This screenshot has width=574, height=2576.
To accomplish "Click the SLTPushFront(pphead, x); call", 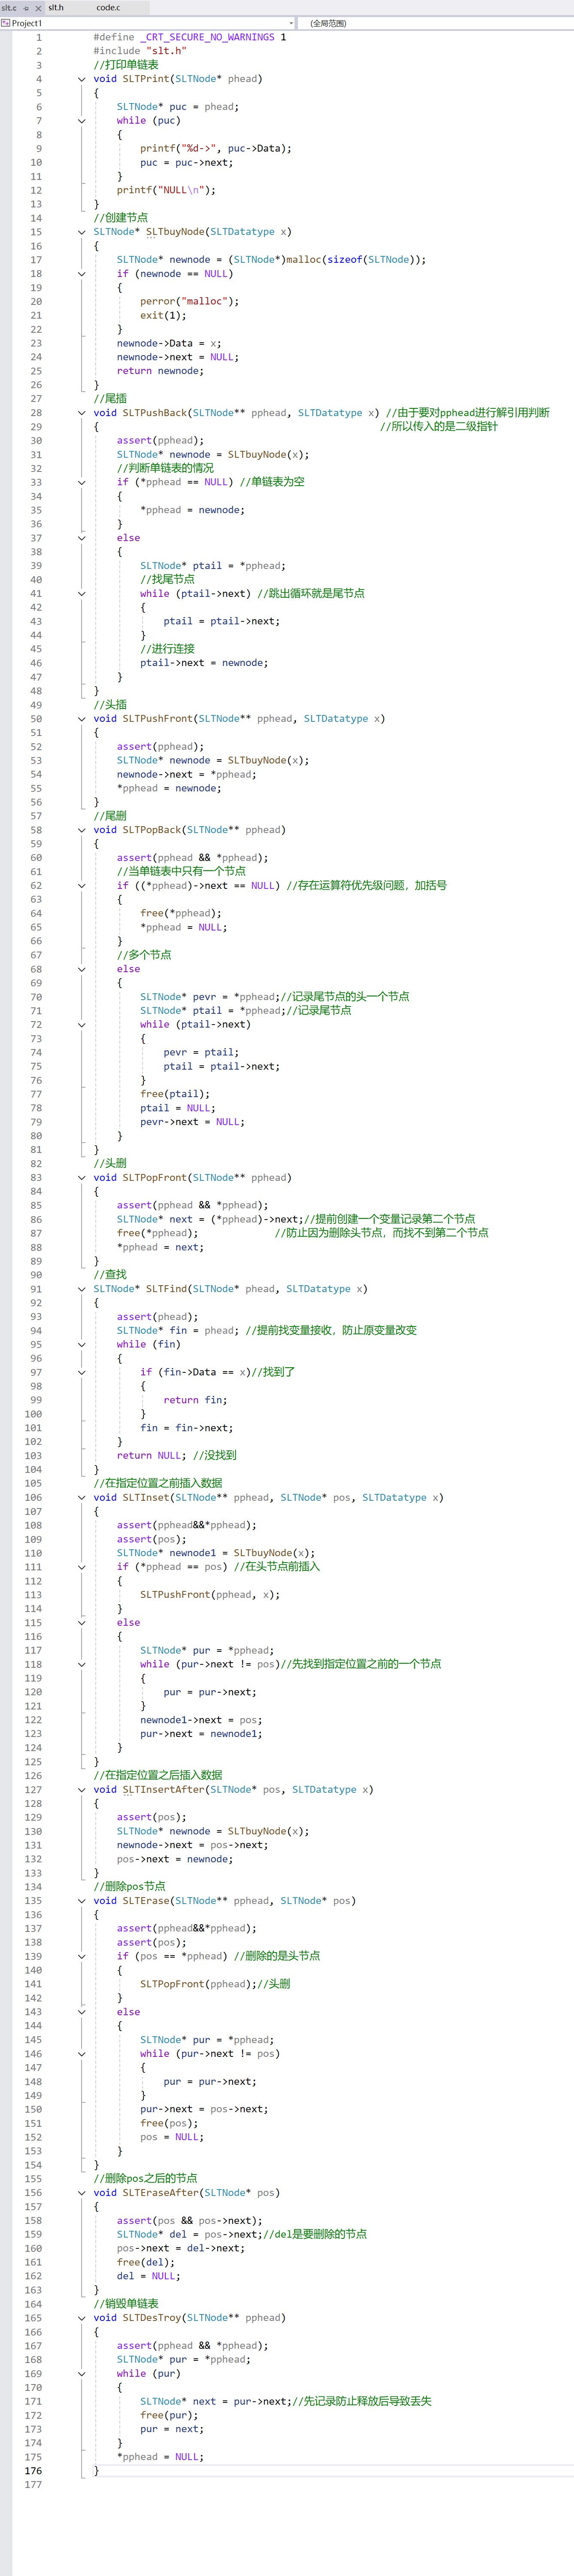I will click(210, 1595).
